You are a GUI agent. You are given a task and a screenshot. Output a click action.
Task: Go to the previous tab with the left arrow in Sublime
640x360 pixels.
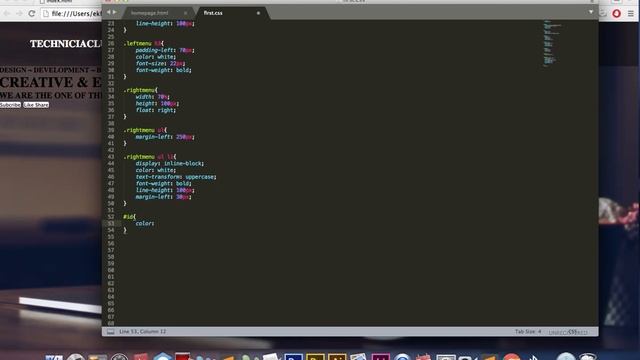(108, 12)
